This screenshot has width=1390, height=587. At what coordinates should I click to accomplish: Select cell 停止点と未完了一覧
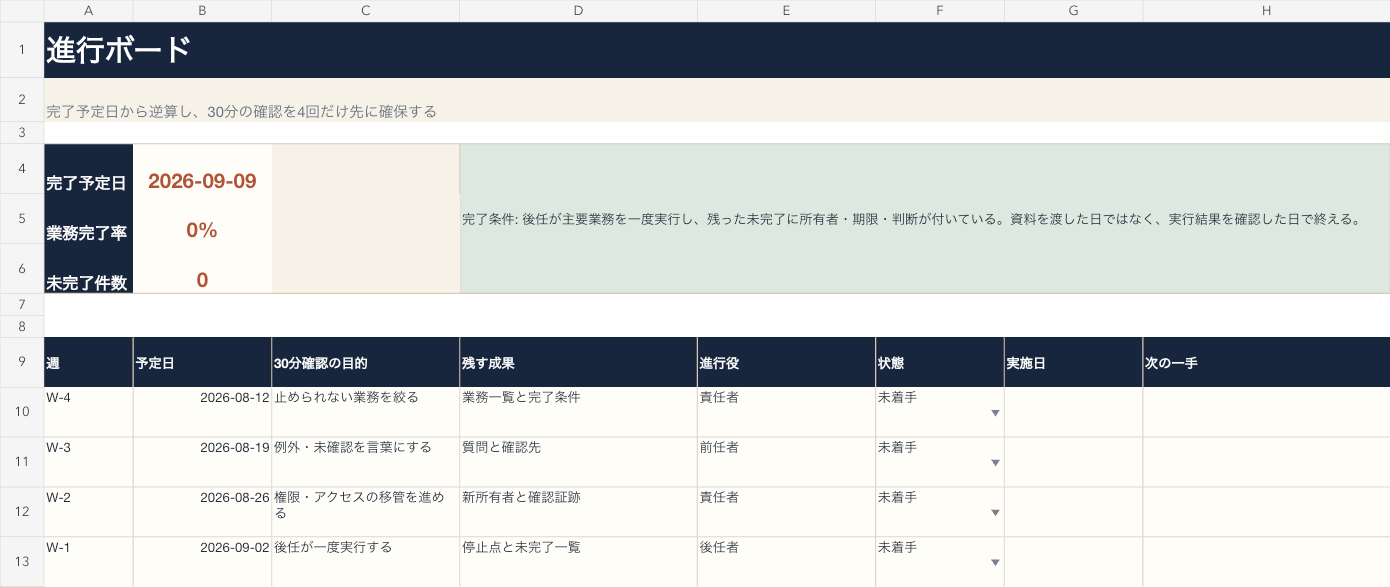[x=579, y=562]
